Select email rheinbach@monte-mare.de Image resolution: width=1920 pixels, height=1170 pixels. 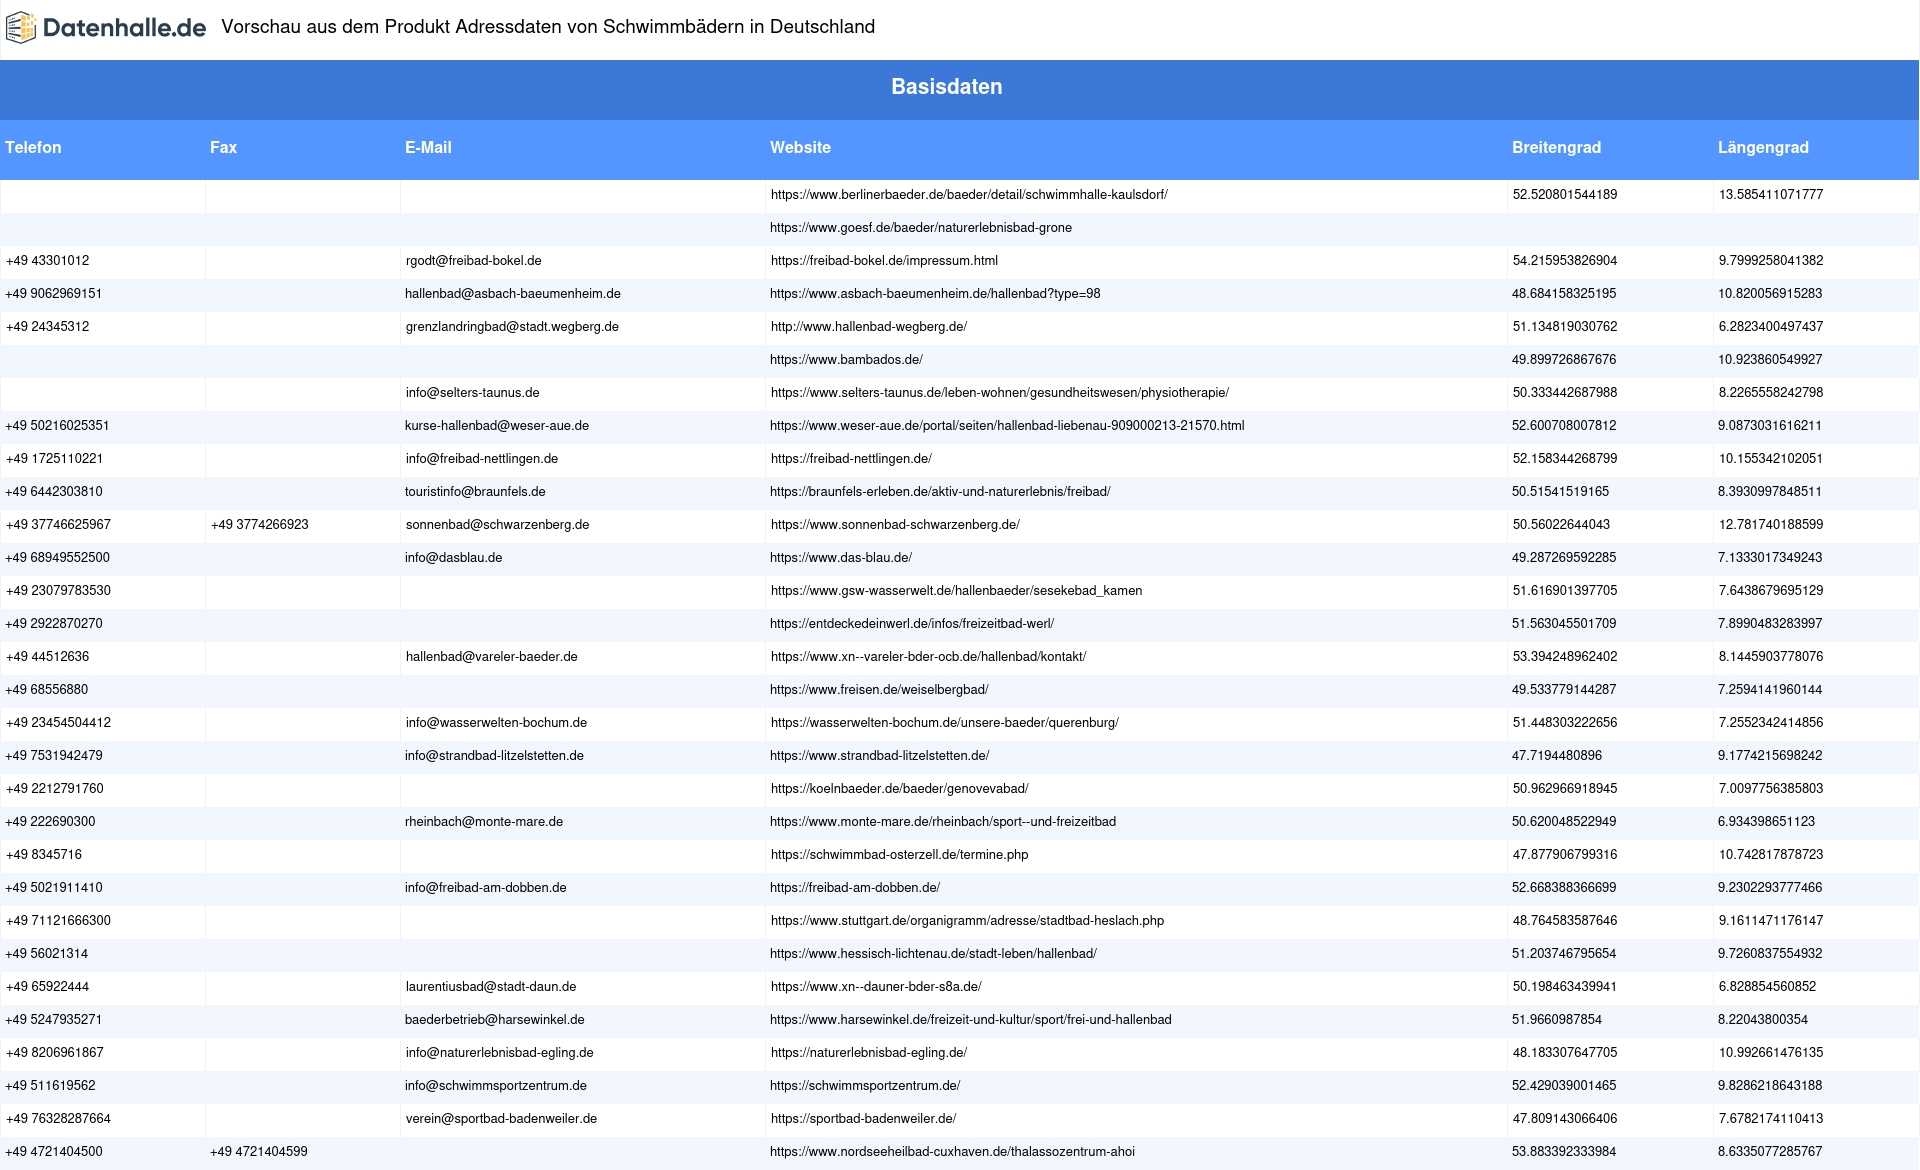coord(484,822)
